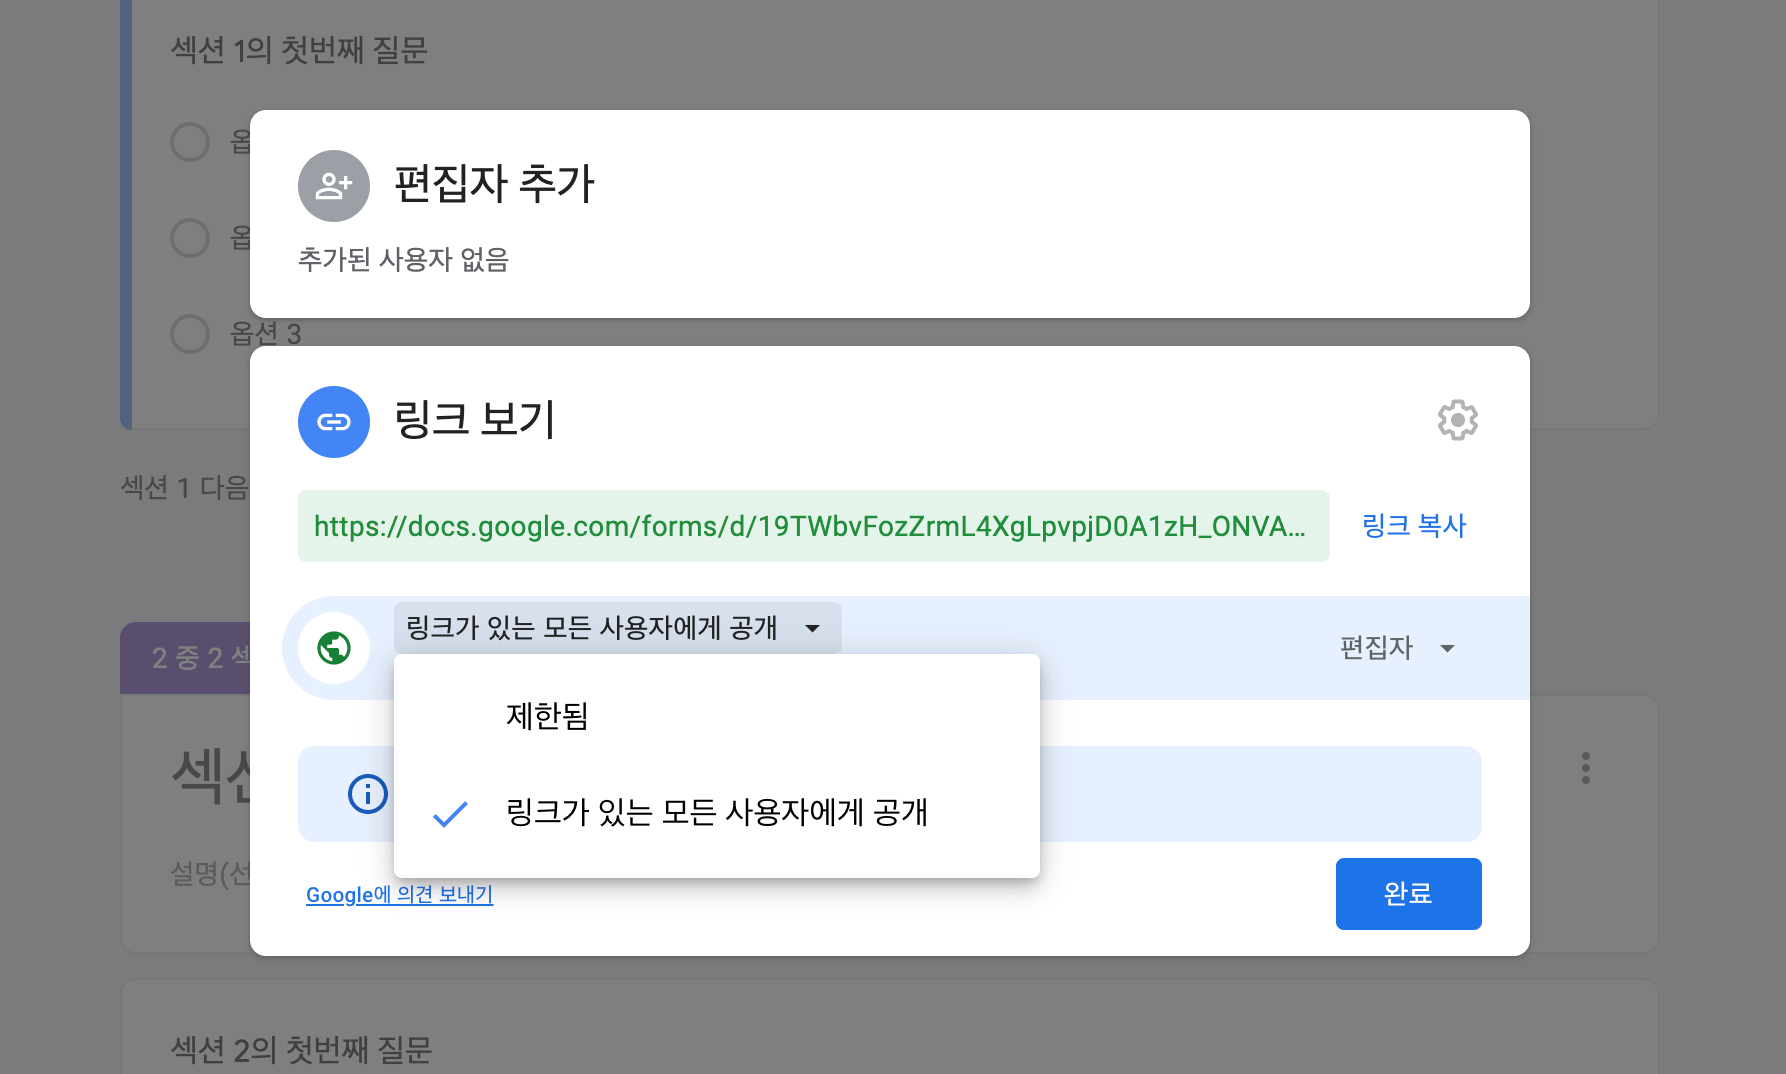Viewport: 1786px width, 1074px height.
Task: Click the 편집자 추가 heading
Action: [x=494, y=184]
